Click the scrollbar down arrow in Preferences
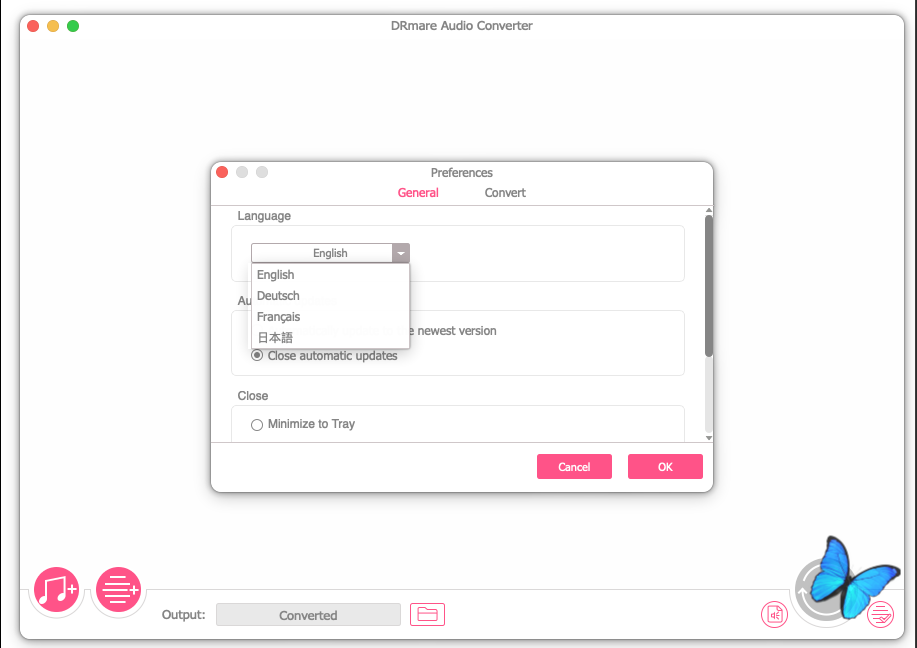917x648 pixels. [709, 437]
